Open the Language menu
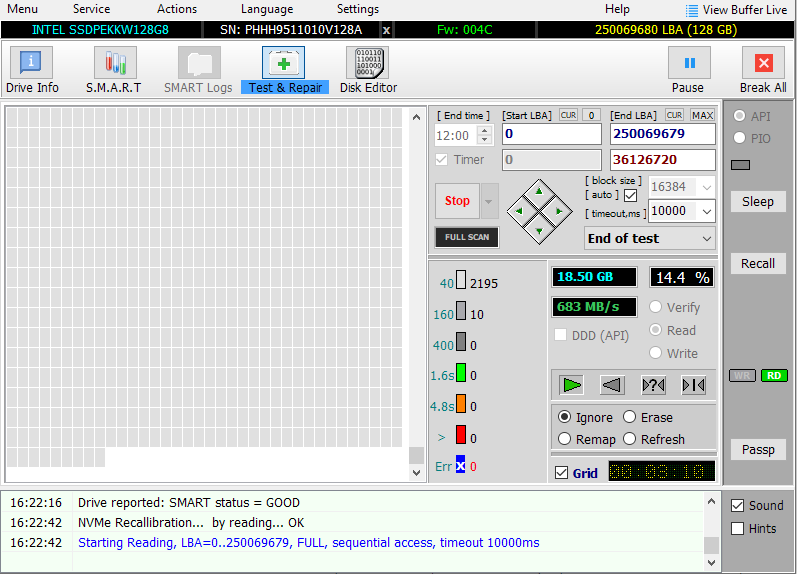Viewport: 797px width, 574px height. 267,9
